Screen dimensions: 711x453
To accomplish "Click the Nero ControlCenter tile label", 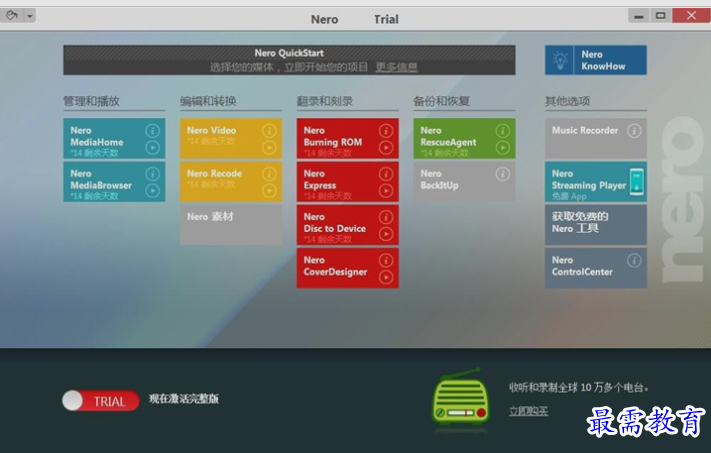I will [x=582, y=266].
